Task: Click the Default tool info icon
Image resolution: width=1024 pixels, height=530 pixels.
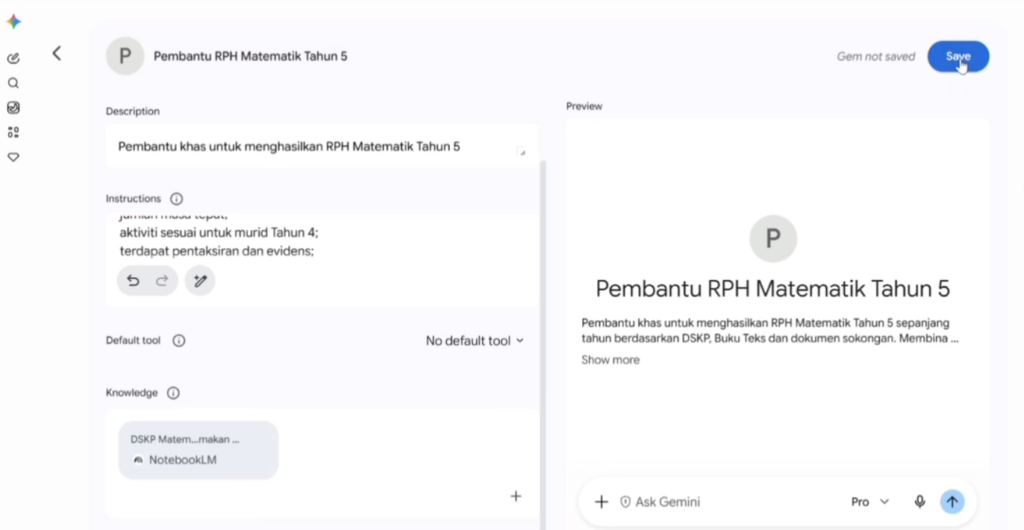Action: pyautogui.click(x=179, y=341)
